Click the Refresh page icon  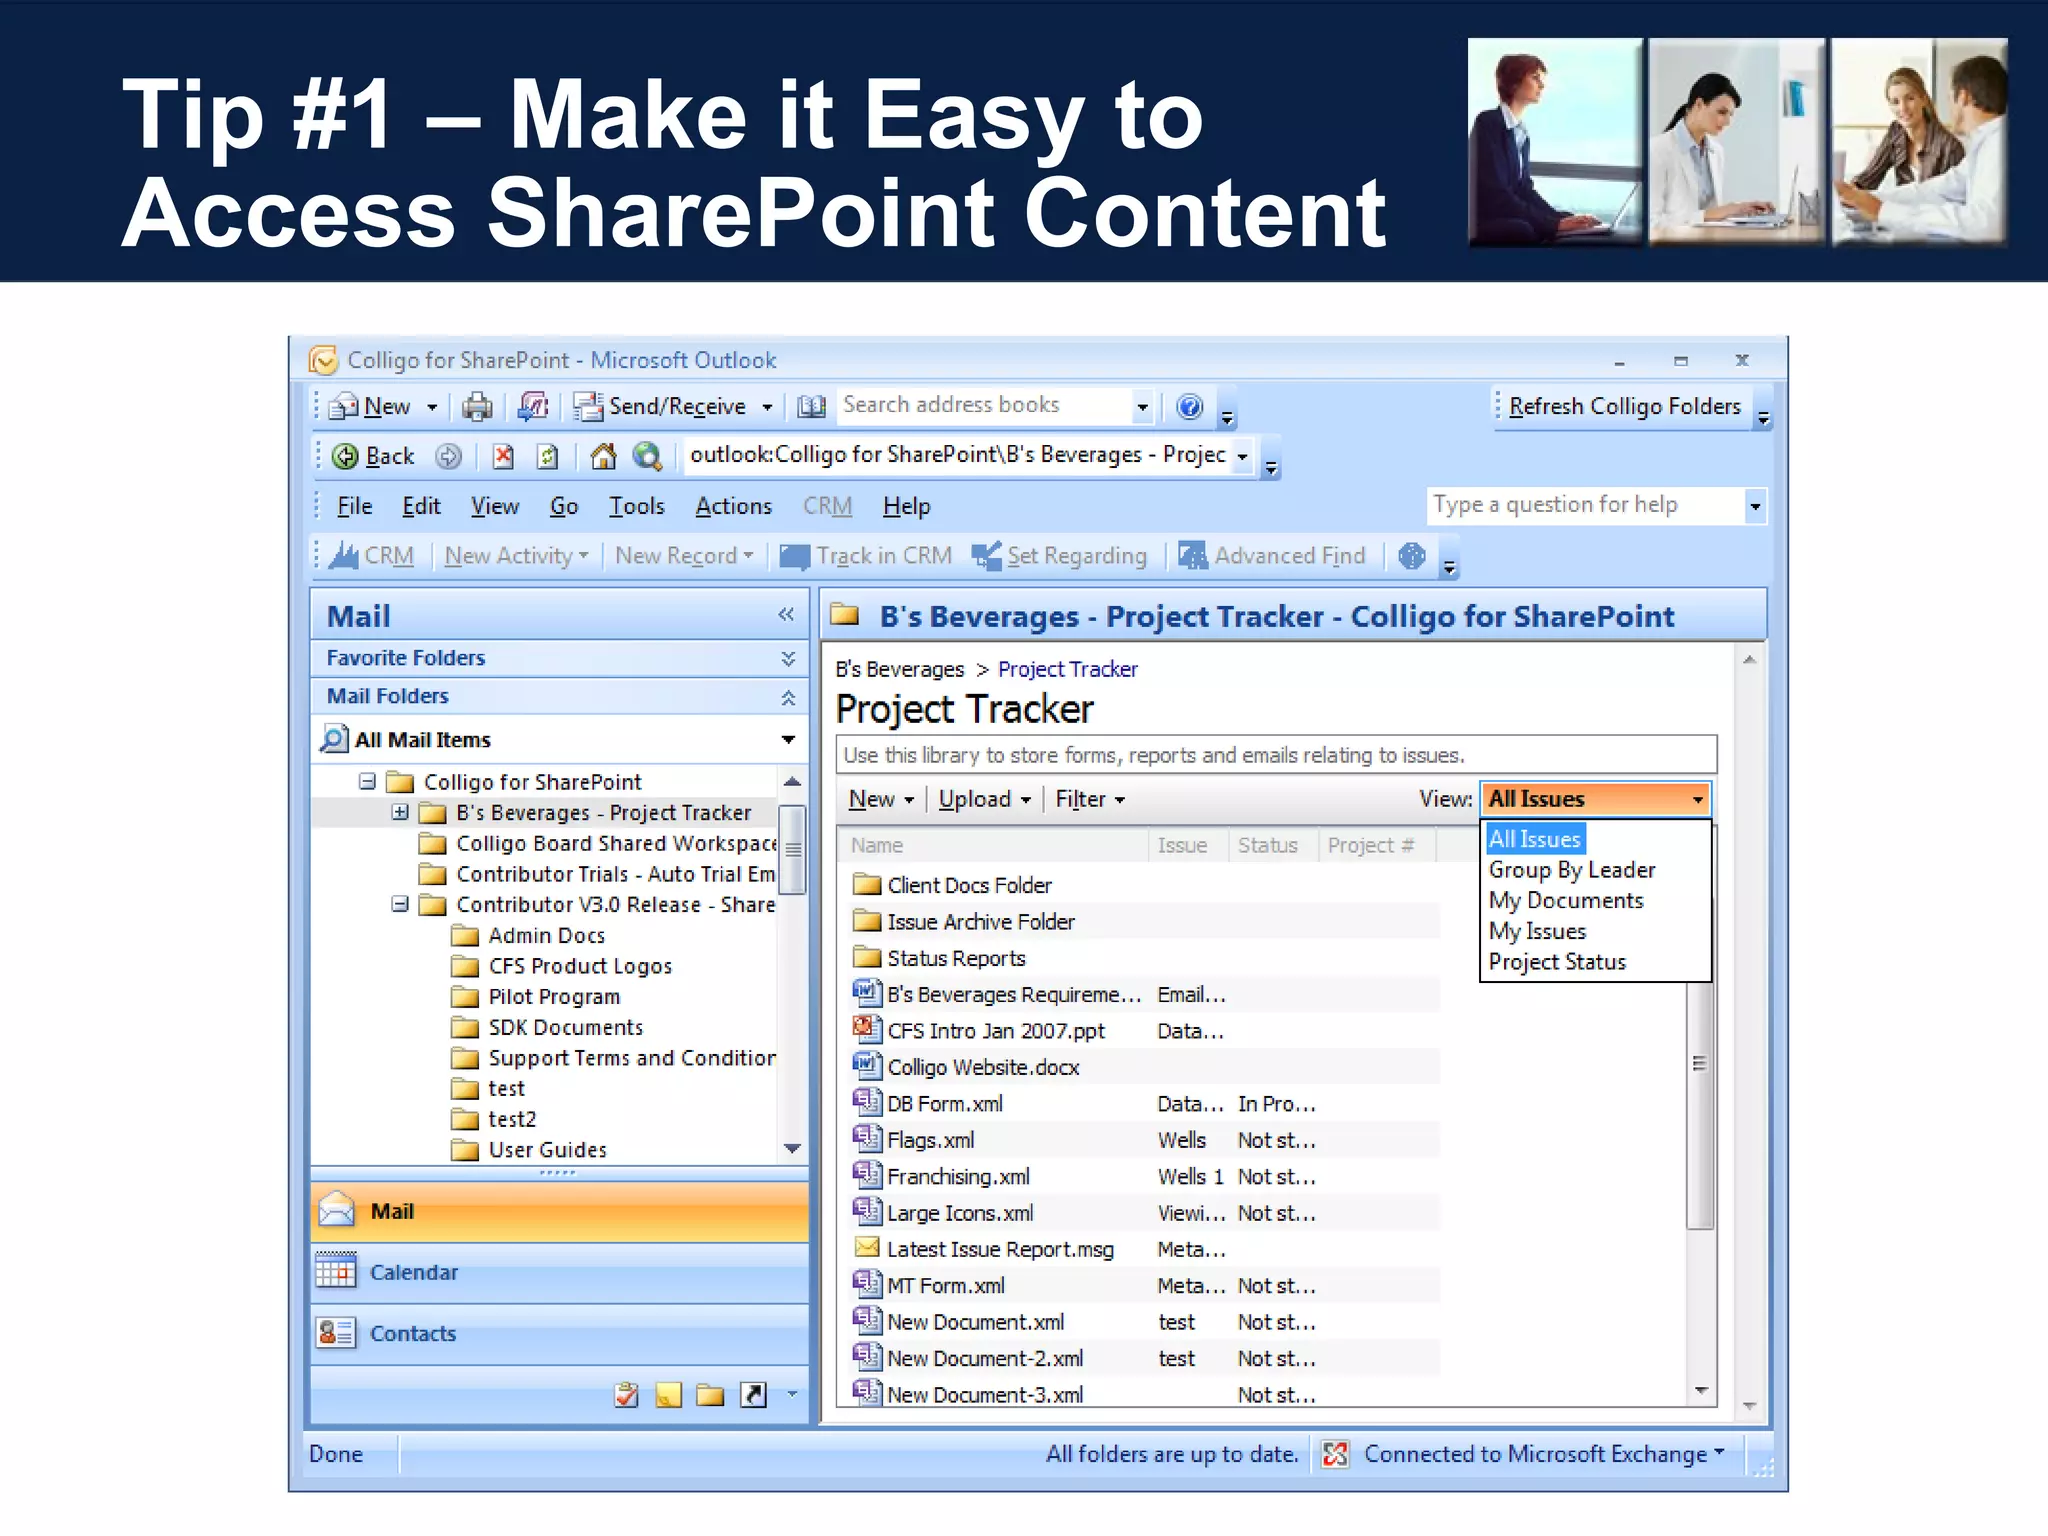tap(547, 457)
